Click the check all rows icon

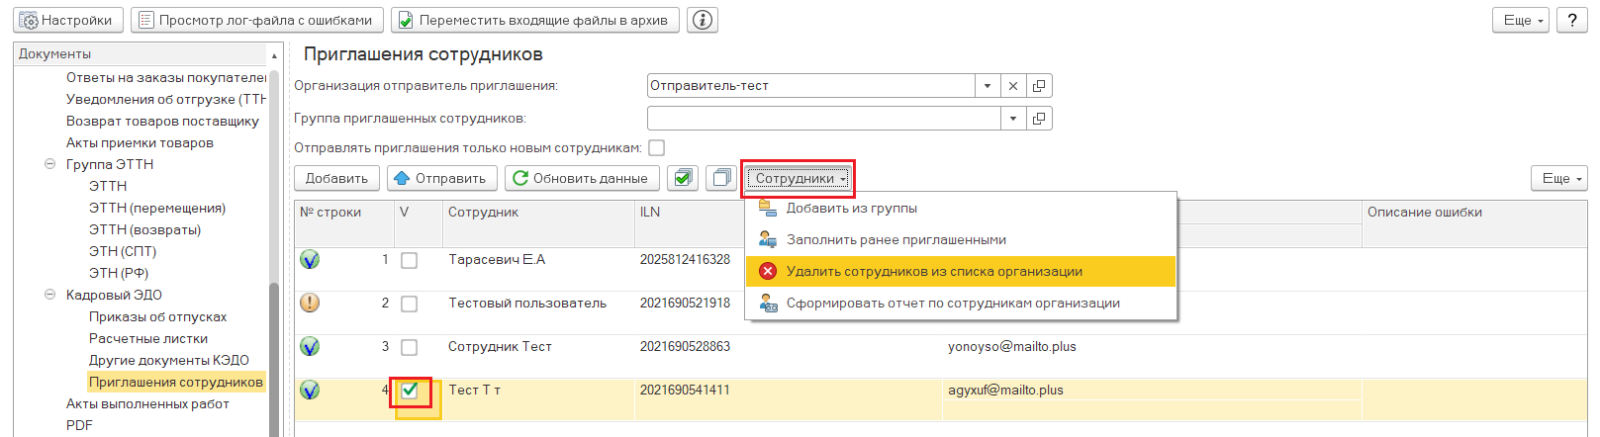[x=682, y=178]
